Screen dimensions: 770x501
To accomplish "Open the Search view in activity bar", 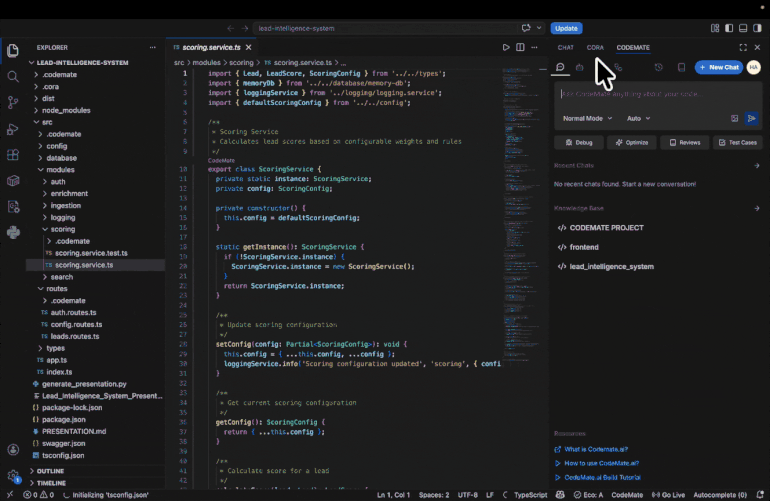I will pyautogui.click(x=13, y=77).
